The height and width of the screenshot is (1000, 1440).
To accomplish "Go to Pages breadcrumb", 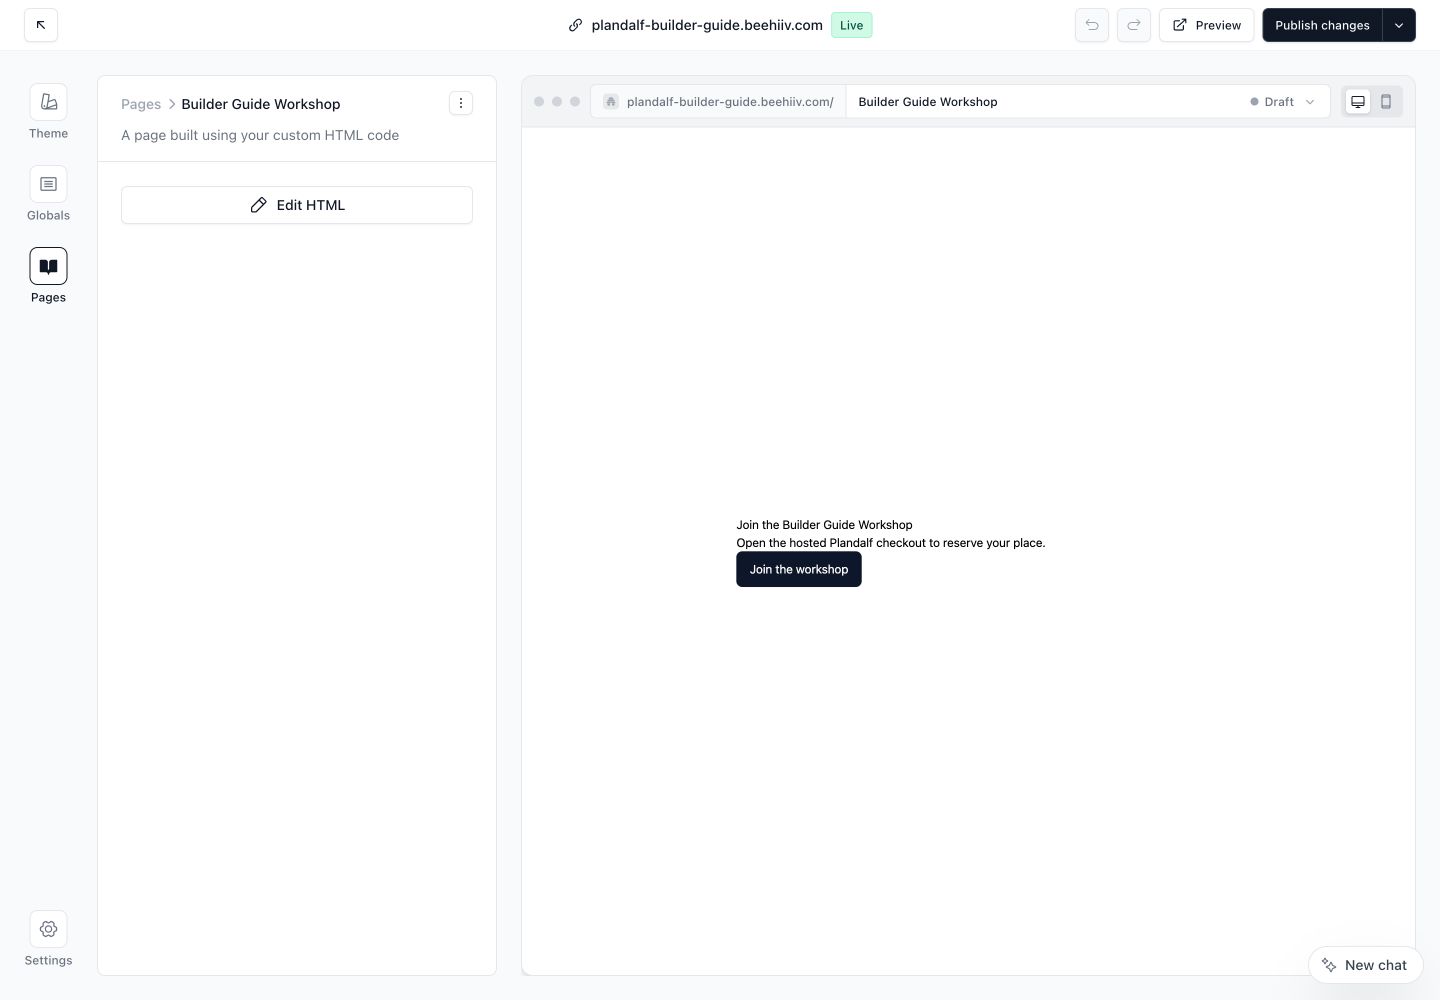I will coord(141,104).
